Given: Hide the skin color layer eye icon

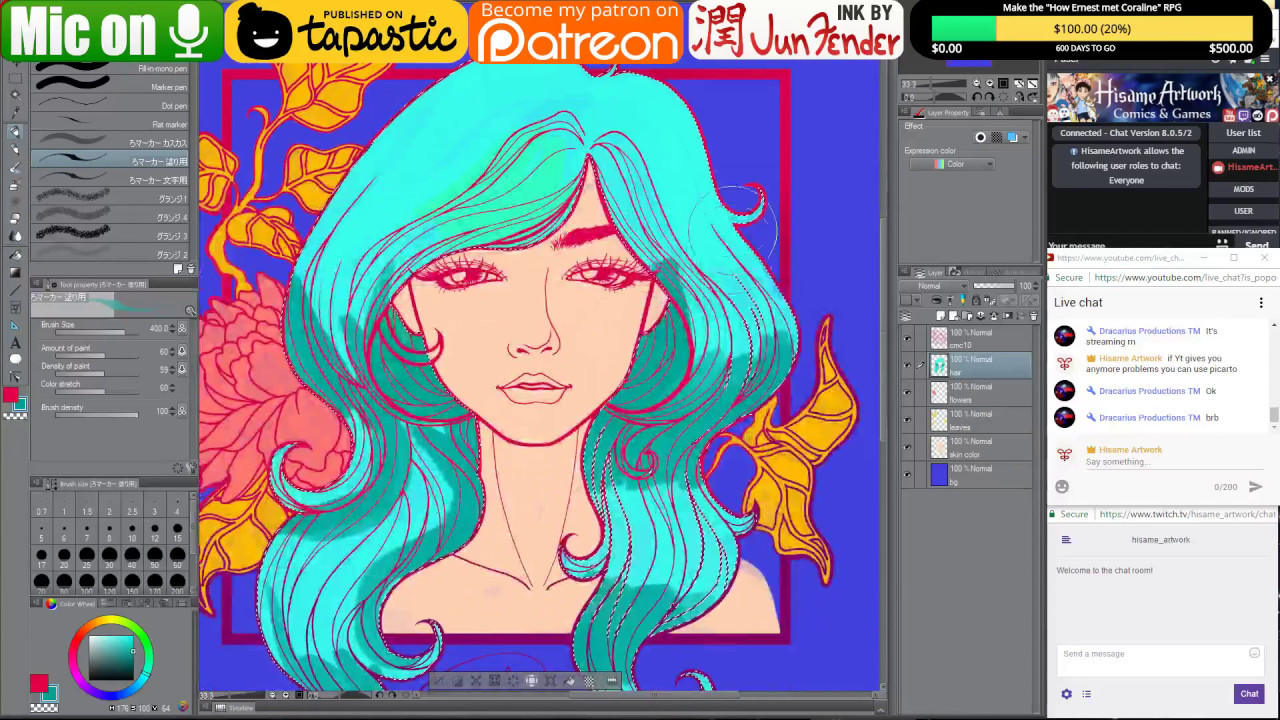Looking at the screenshot, I should tap(907, 447).
